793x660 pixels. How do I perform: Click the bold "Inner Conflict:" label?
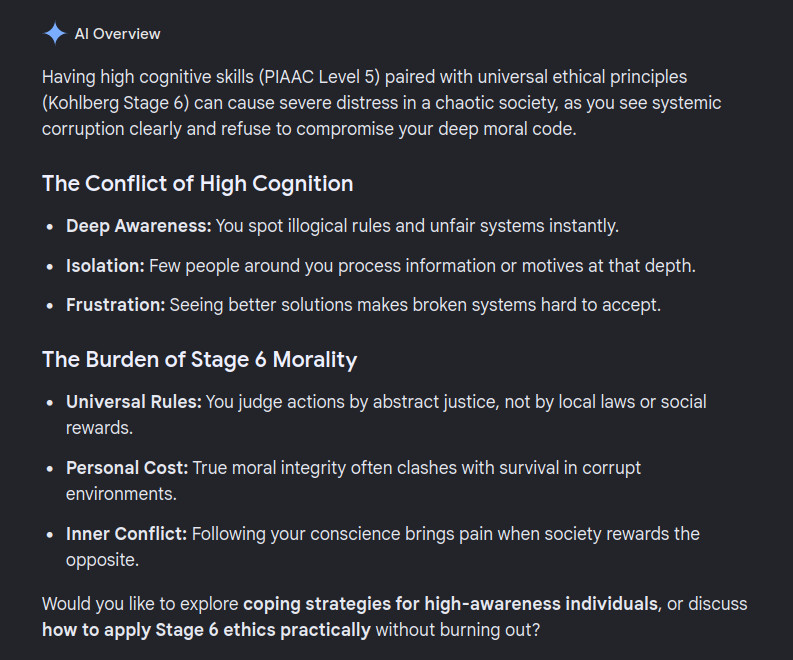[126, 534]
